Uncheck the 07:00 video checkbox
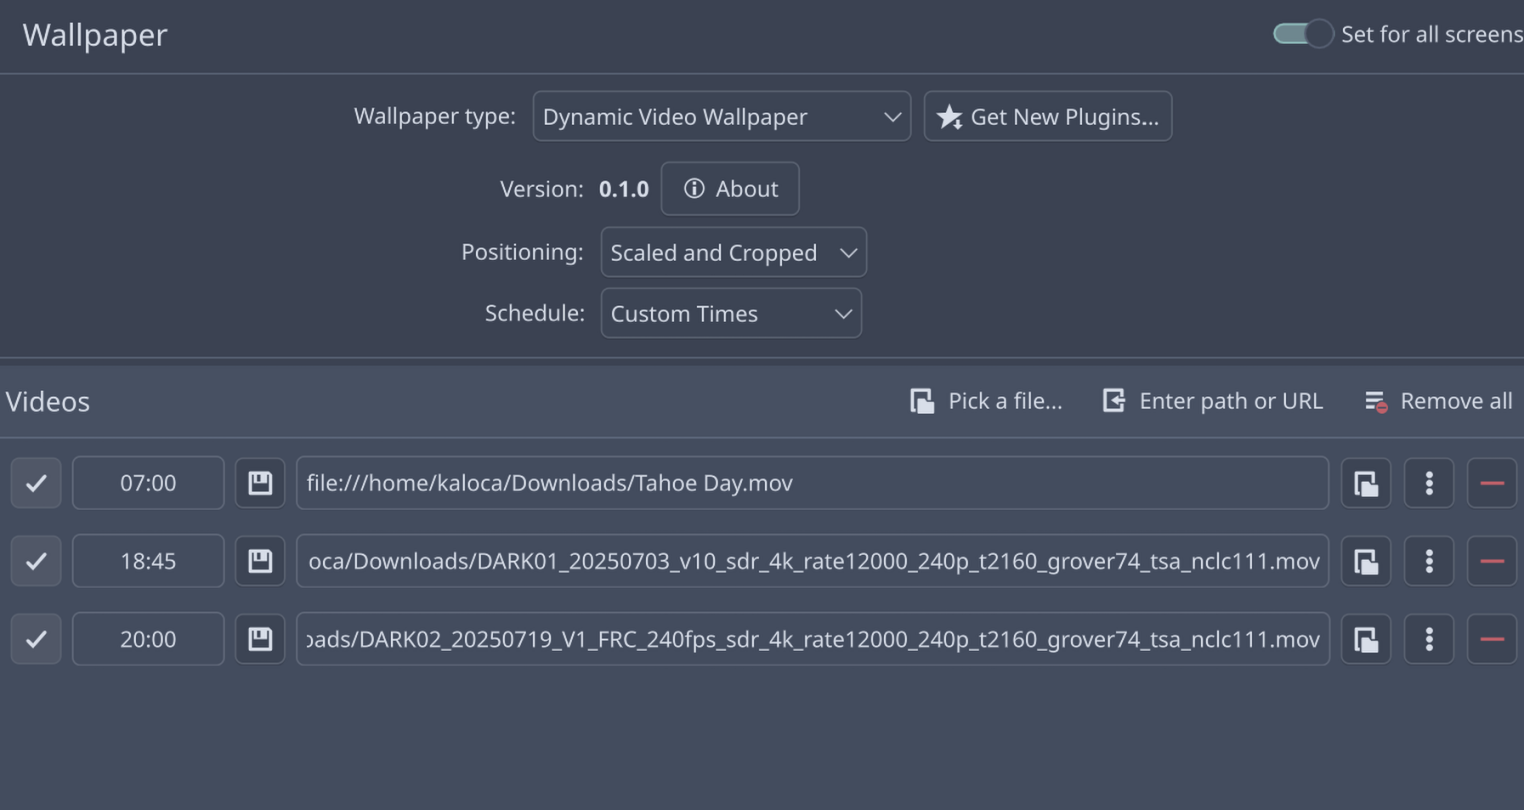Image resolution: width=1524 pixels, height=810 pixels. 36,483
